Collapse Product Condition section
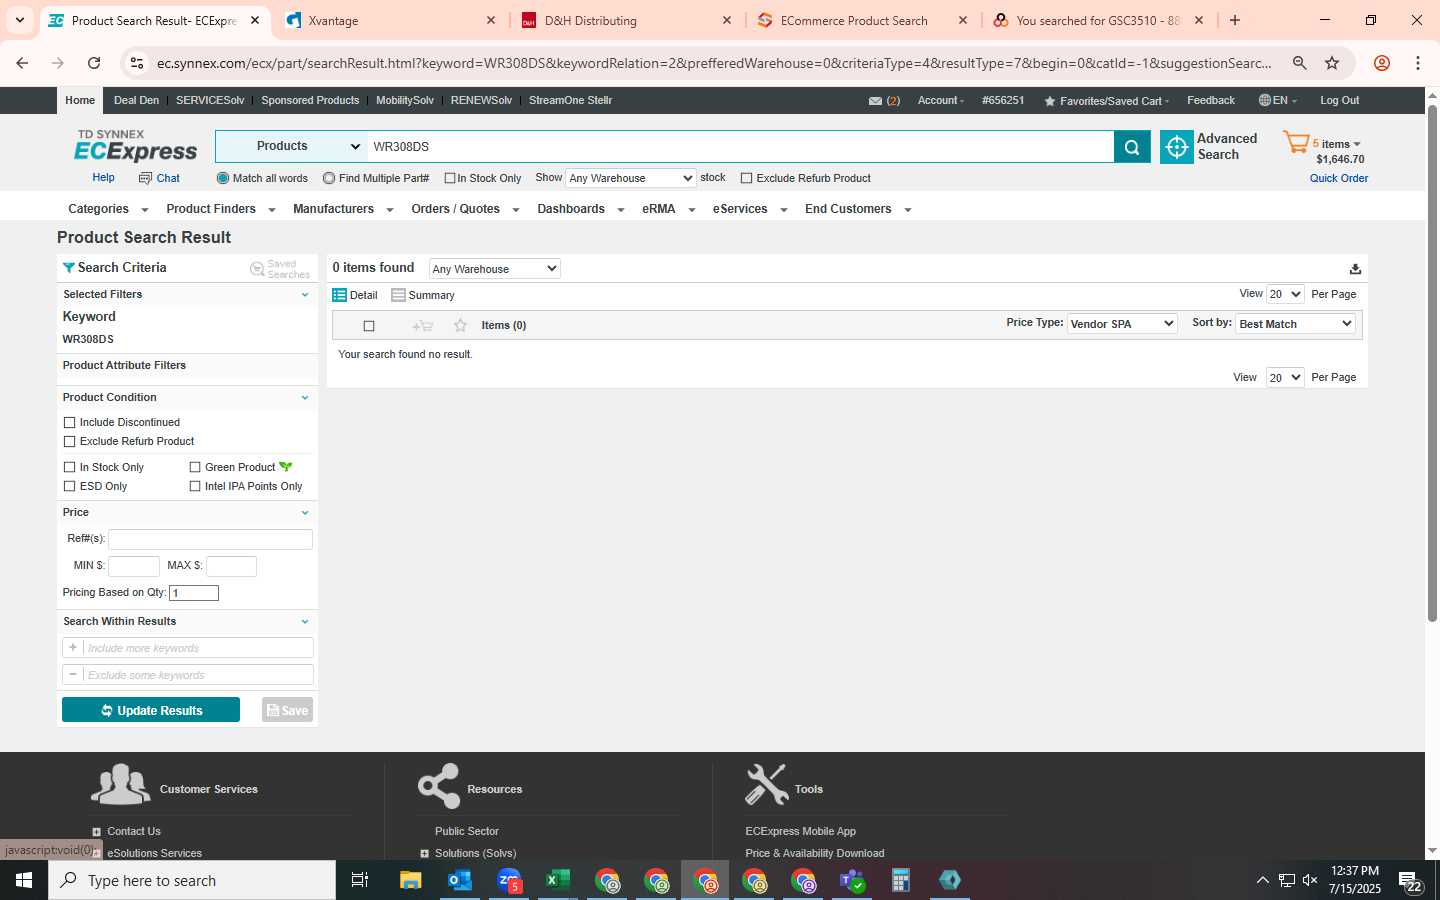 pyautogui.click(x=305, y=398)
